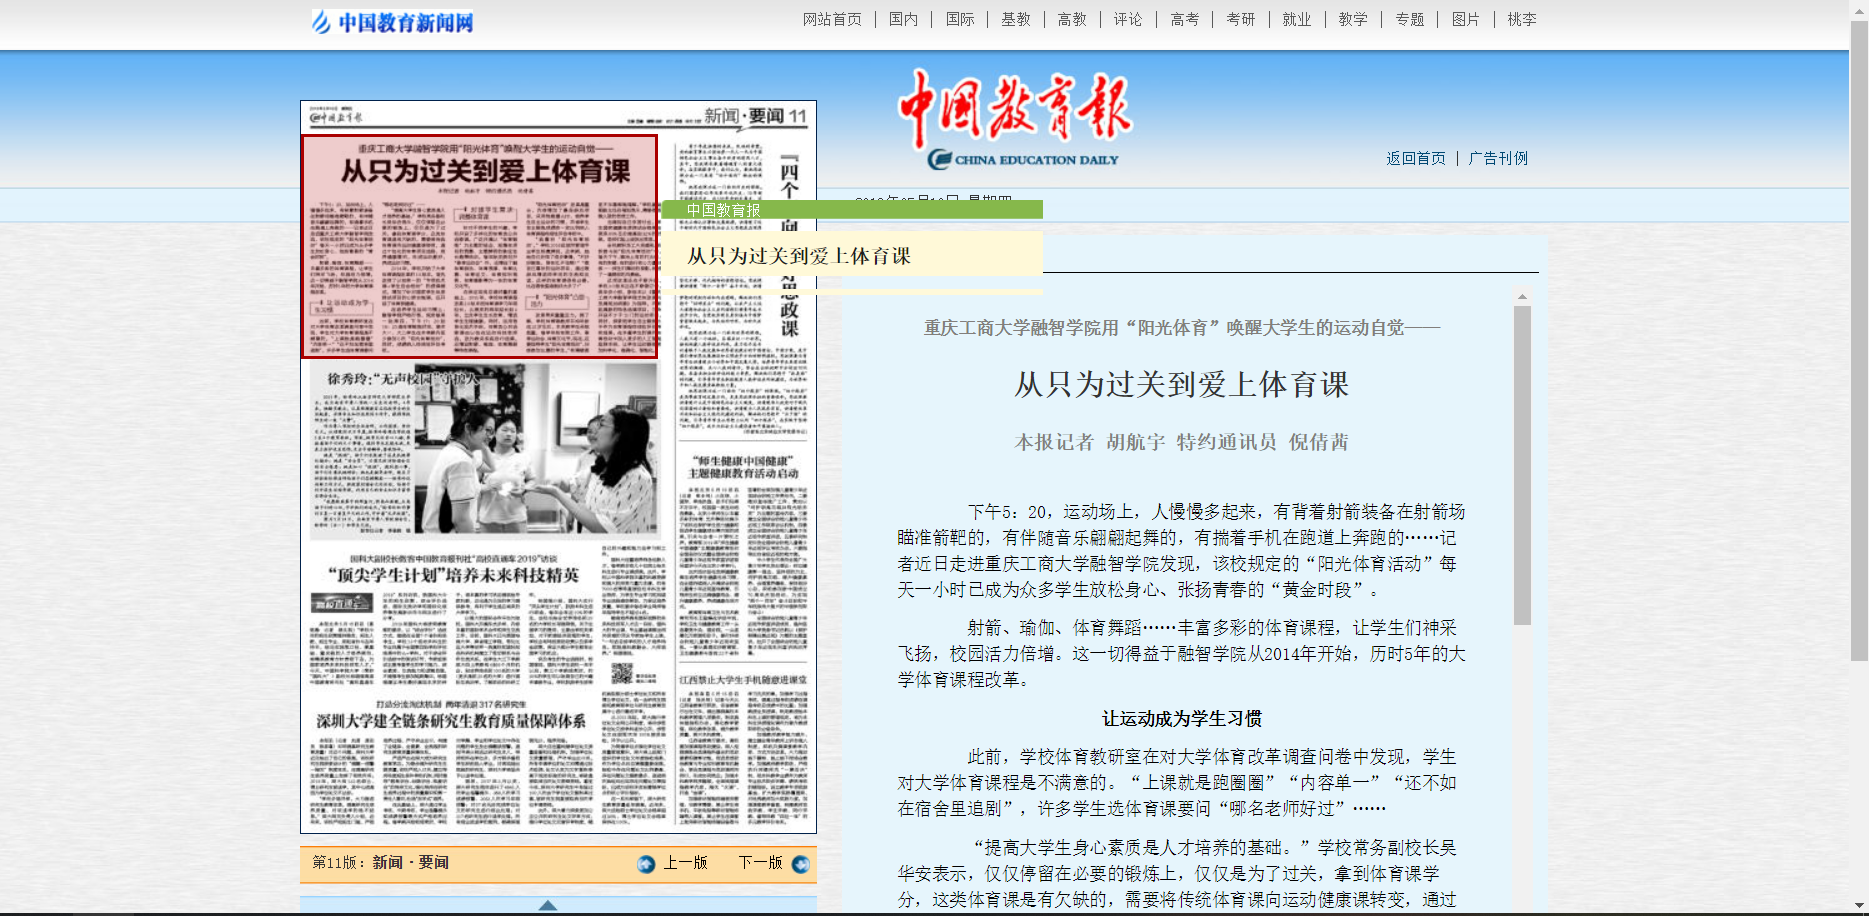Click the previous page (上一版) arrow icon
This screenshot has height=916, width=1869.
point(646,864)
